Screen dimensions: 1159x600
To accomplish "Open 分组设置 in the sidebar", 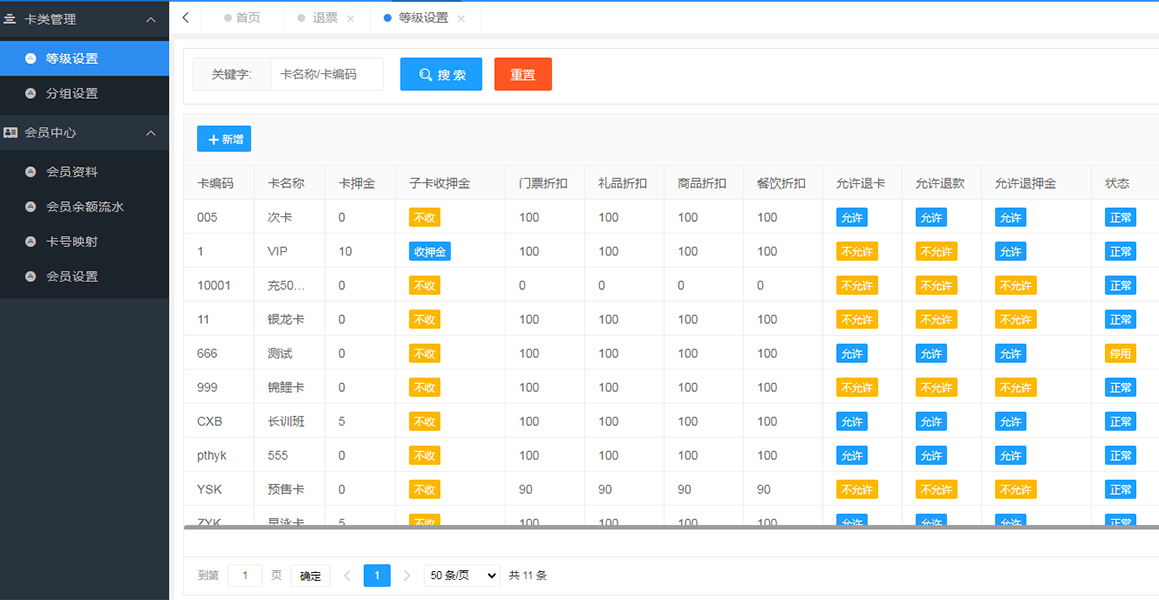I will 72,94.
